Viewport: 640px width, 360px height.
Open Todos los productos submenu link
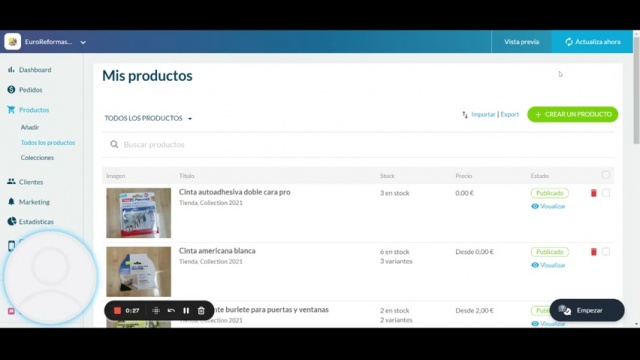pos(48,142)
